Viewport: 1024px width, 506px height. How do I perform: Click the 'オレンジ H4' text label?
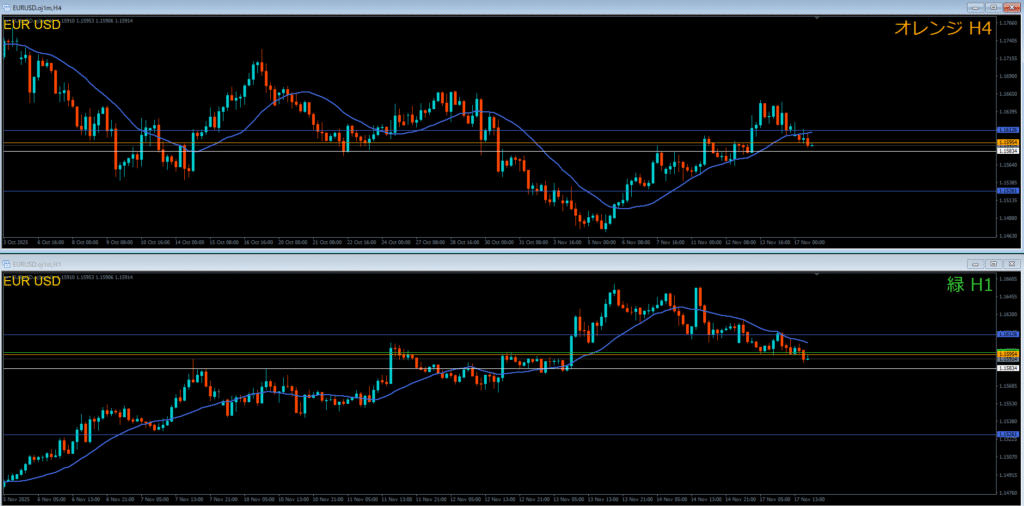(942, 29)
